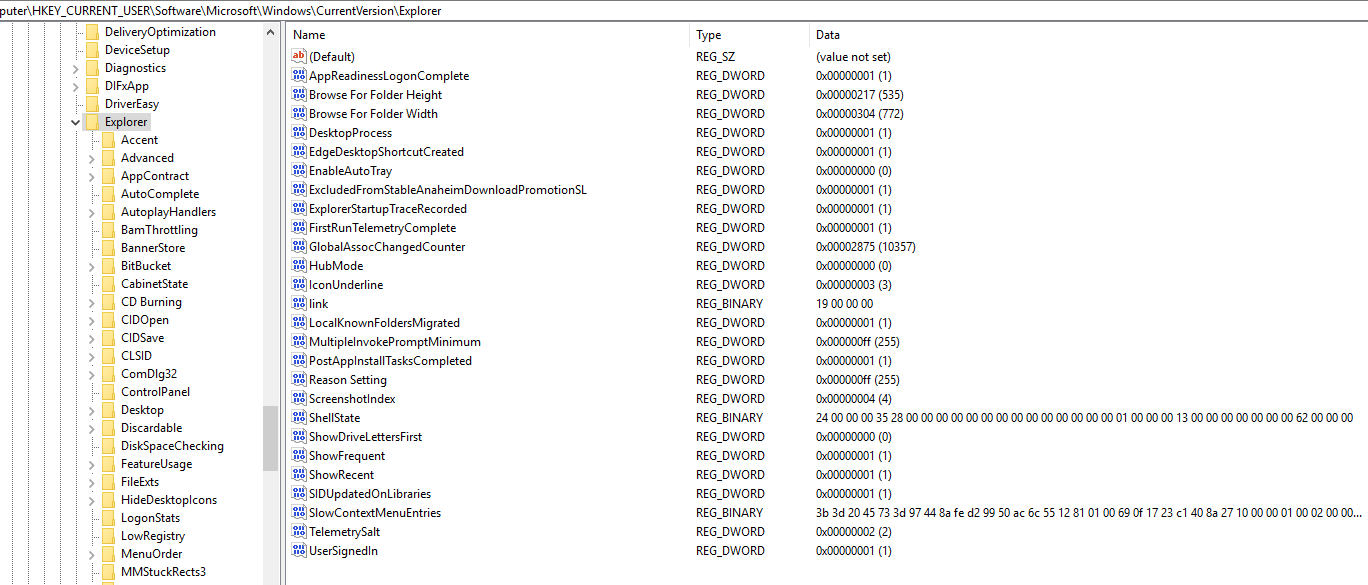Click the registry path address bar
The image size is (1368, 585).
pyautogui.click(x=684, y=11)
